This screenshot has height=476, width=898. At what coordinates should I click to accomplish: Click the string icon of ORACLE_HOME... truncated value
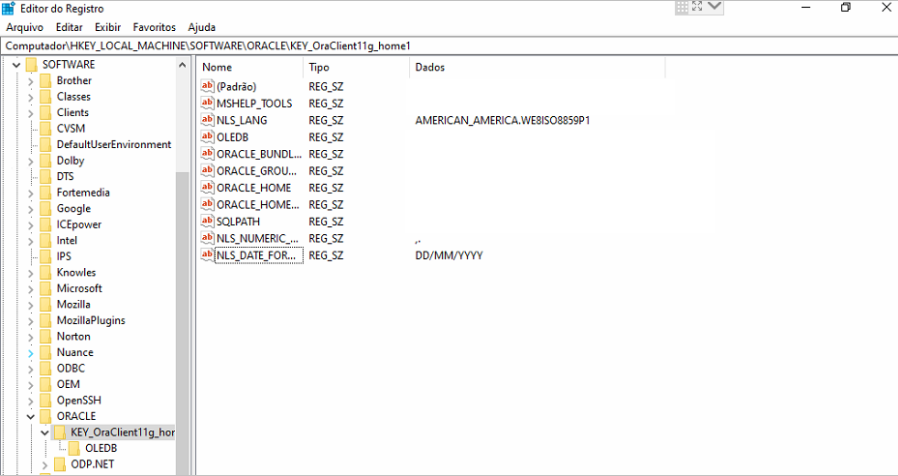point(207,204)
